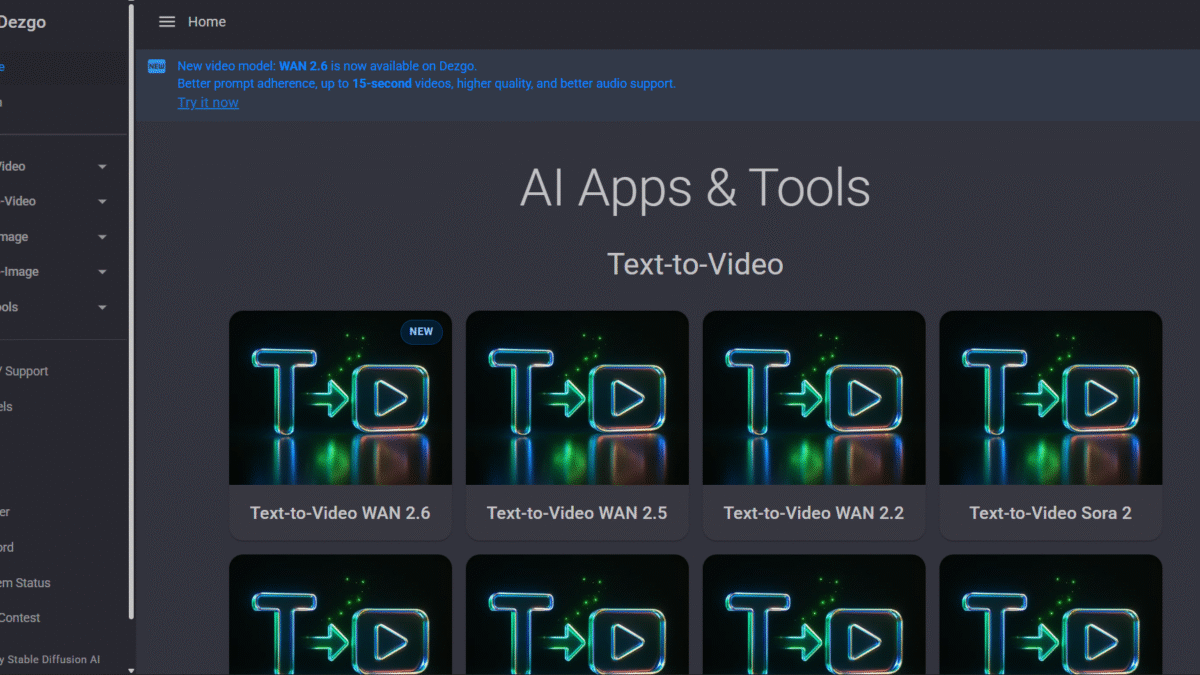Click the bold WAN 2.6 text in the banner

(x=303, y=66)
